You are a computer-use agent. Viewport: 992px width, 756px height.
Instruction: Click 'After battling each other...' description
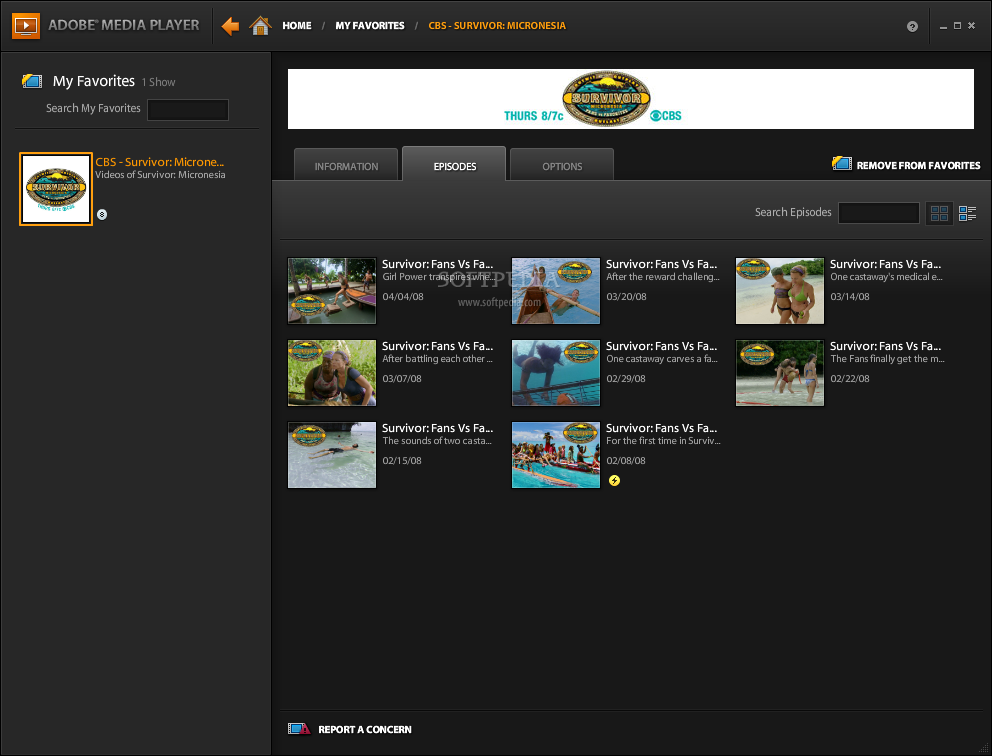coord(437,359)
